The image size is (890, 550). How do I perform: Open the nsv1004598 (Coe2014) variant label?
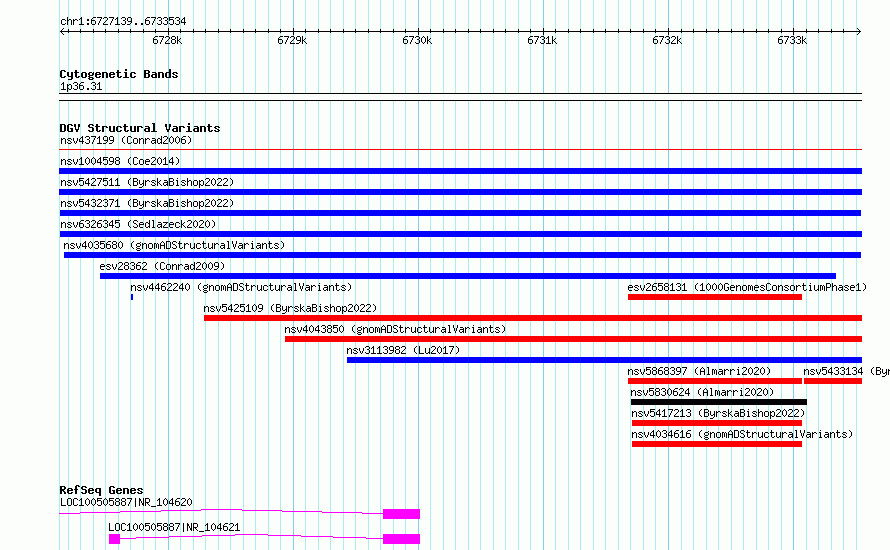click(x=120, y=161)
